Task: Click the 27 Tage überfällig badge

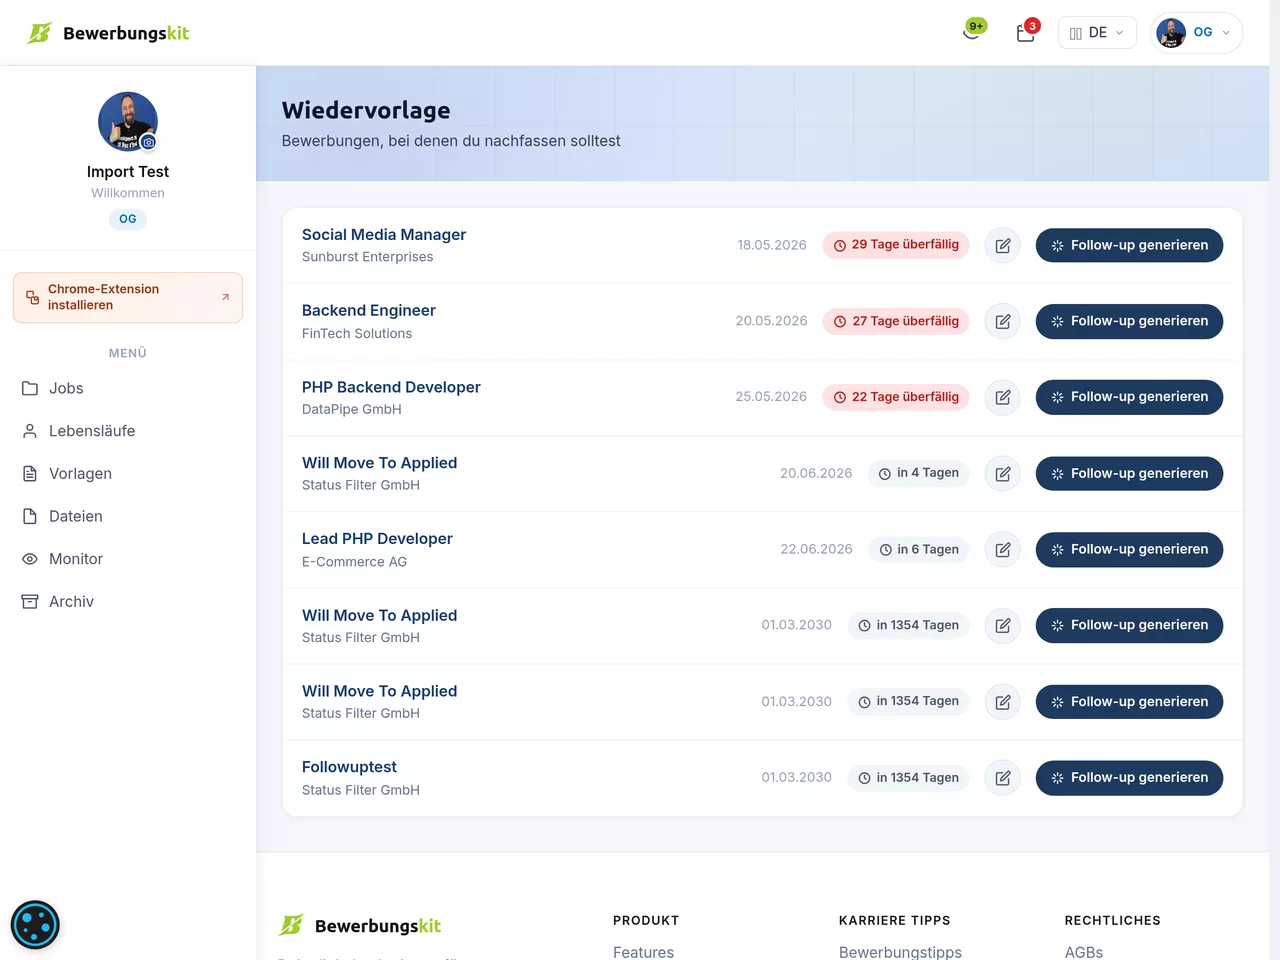Action: (896, 321)
